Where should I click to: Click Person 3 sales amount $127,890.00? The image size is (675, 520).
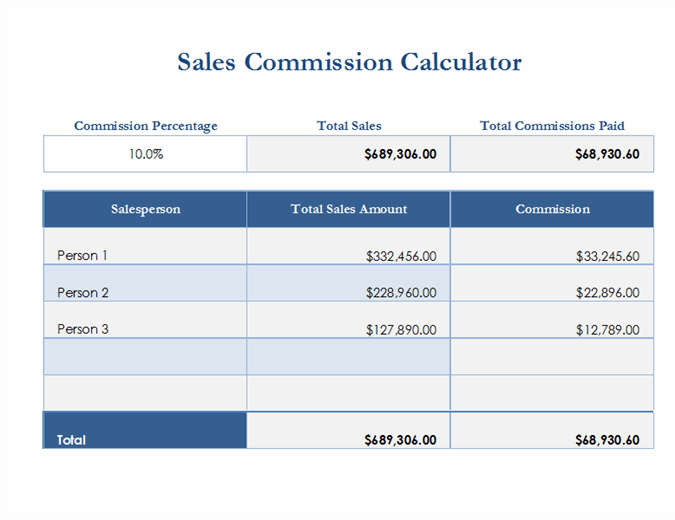click(348, 329)
